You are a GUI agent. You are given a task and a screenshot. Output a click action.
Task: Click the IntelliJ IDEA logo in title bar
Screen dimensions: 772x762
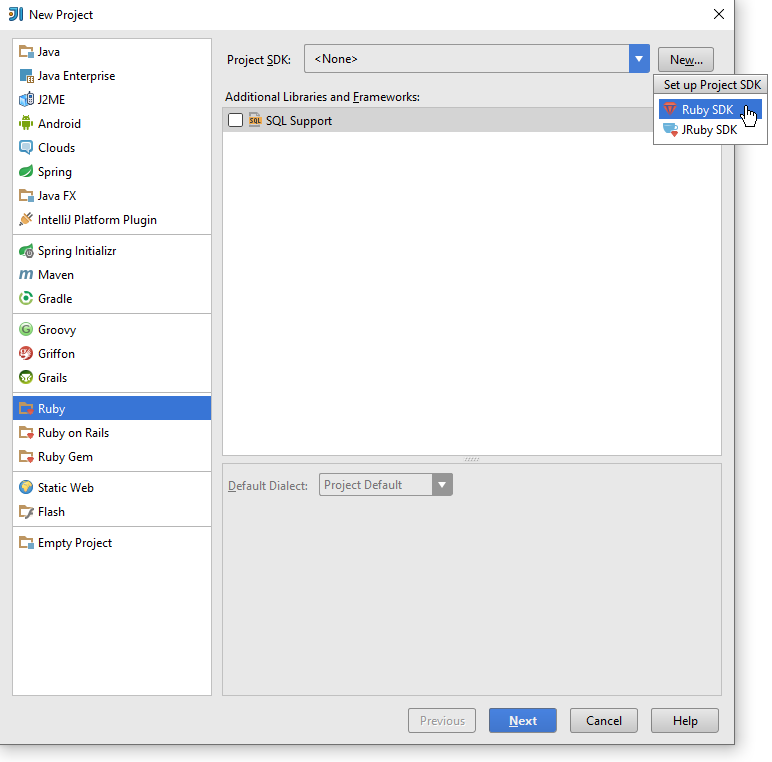pyautogui.click(x=16, y=14)
